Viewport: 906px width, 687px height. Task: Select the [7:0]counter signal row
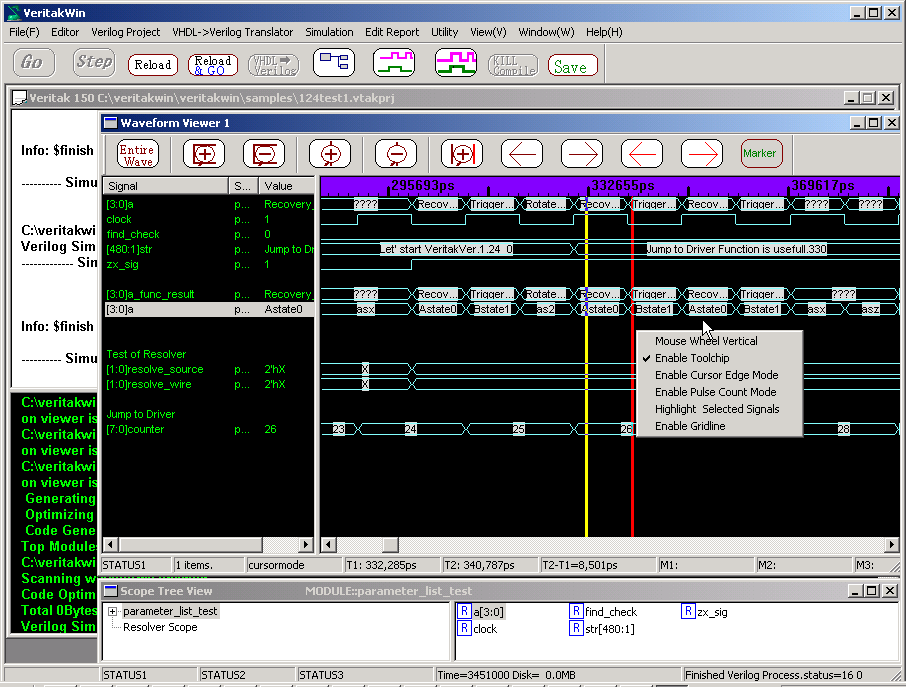tap(135, 429)
